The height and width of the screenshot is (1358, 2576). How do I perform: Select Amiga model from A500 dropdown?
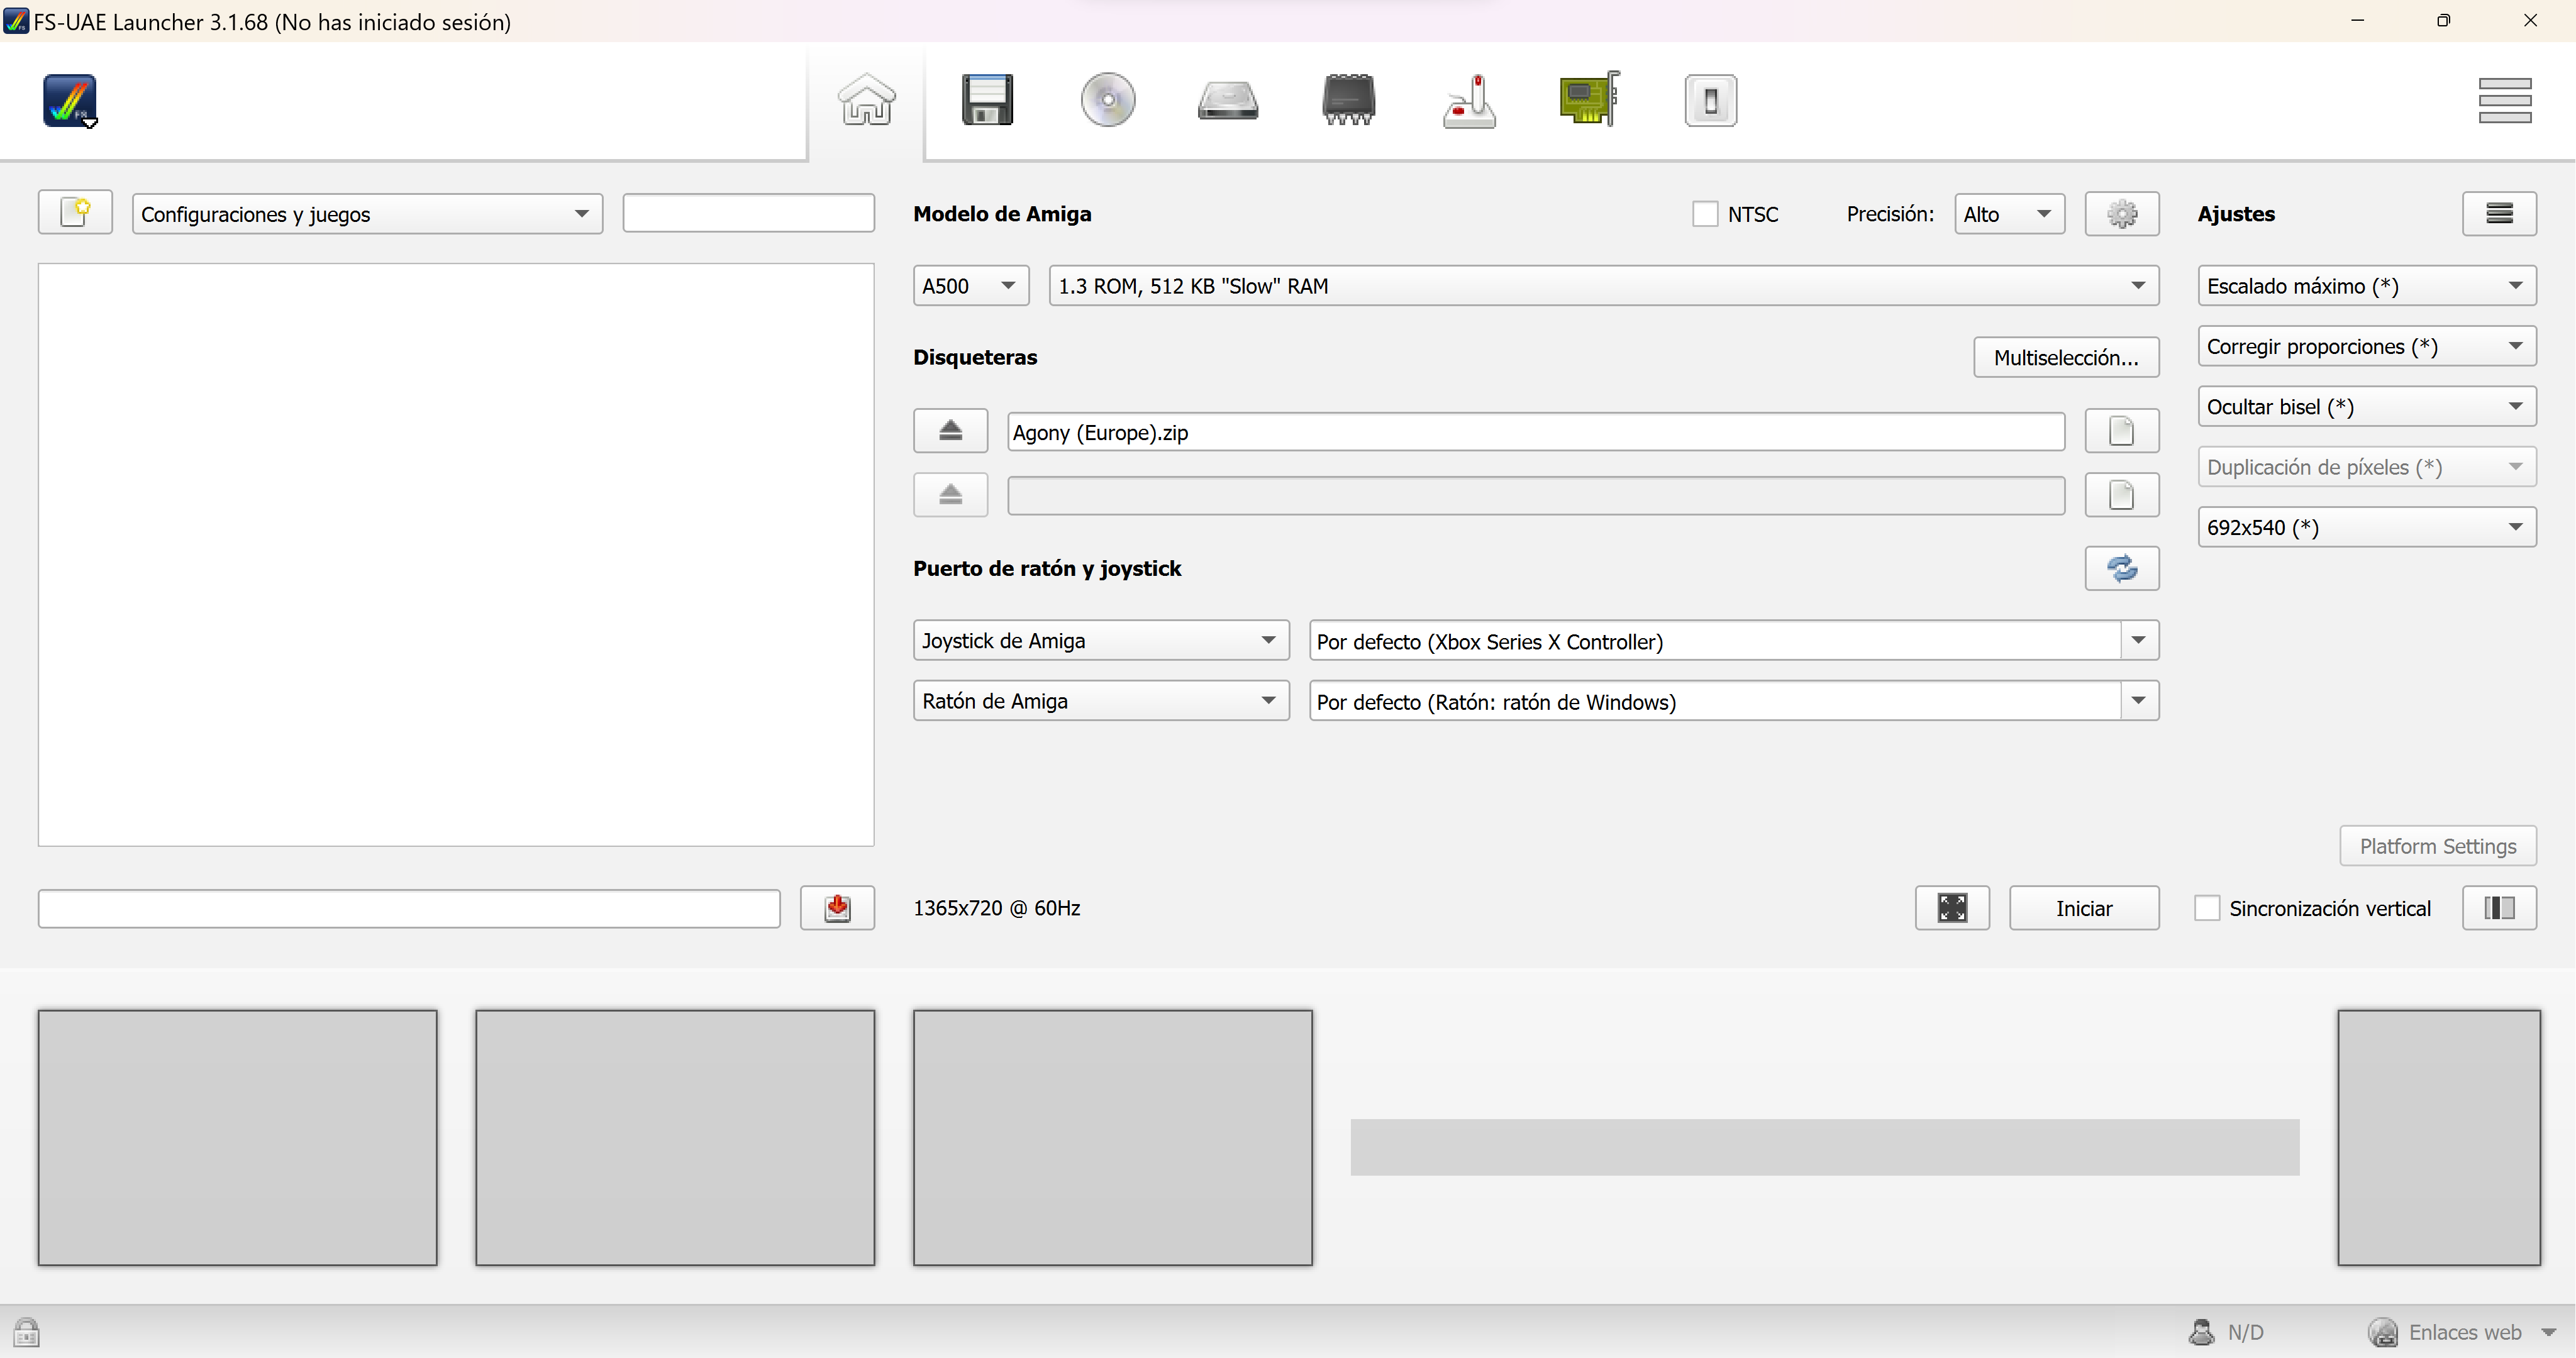970,286
